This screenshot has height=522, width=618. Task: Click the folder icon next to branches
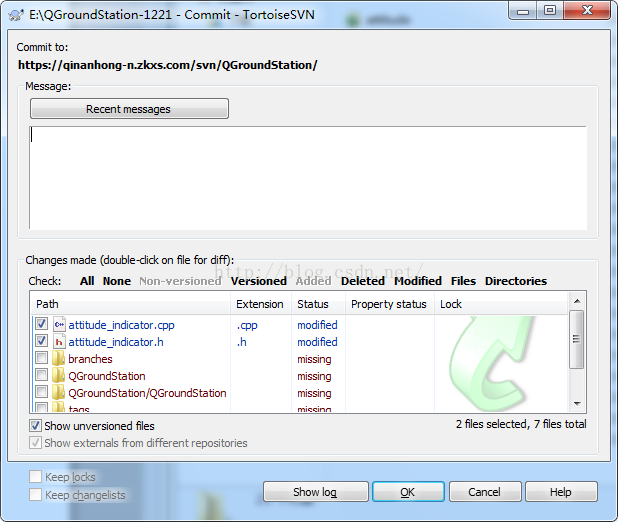59,359
